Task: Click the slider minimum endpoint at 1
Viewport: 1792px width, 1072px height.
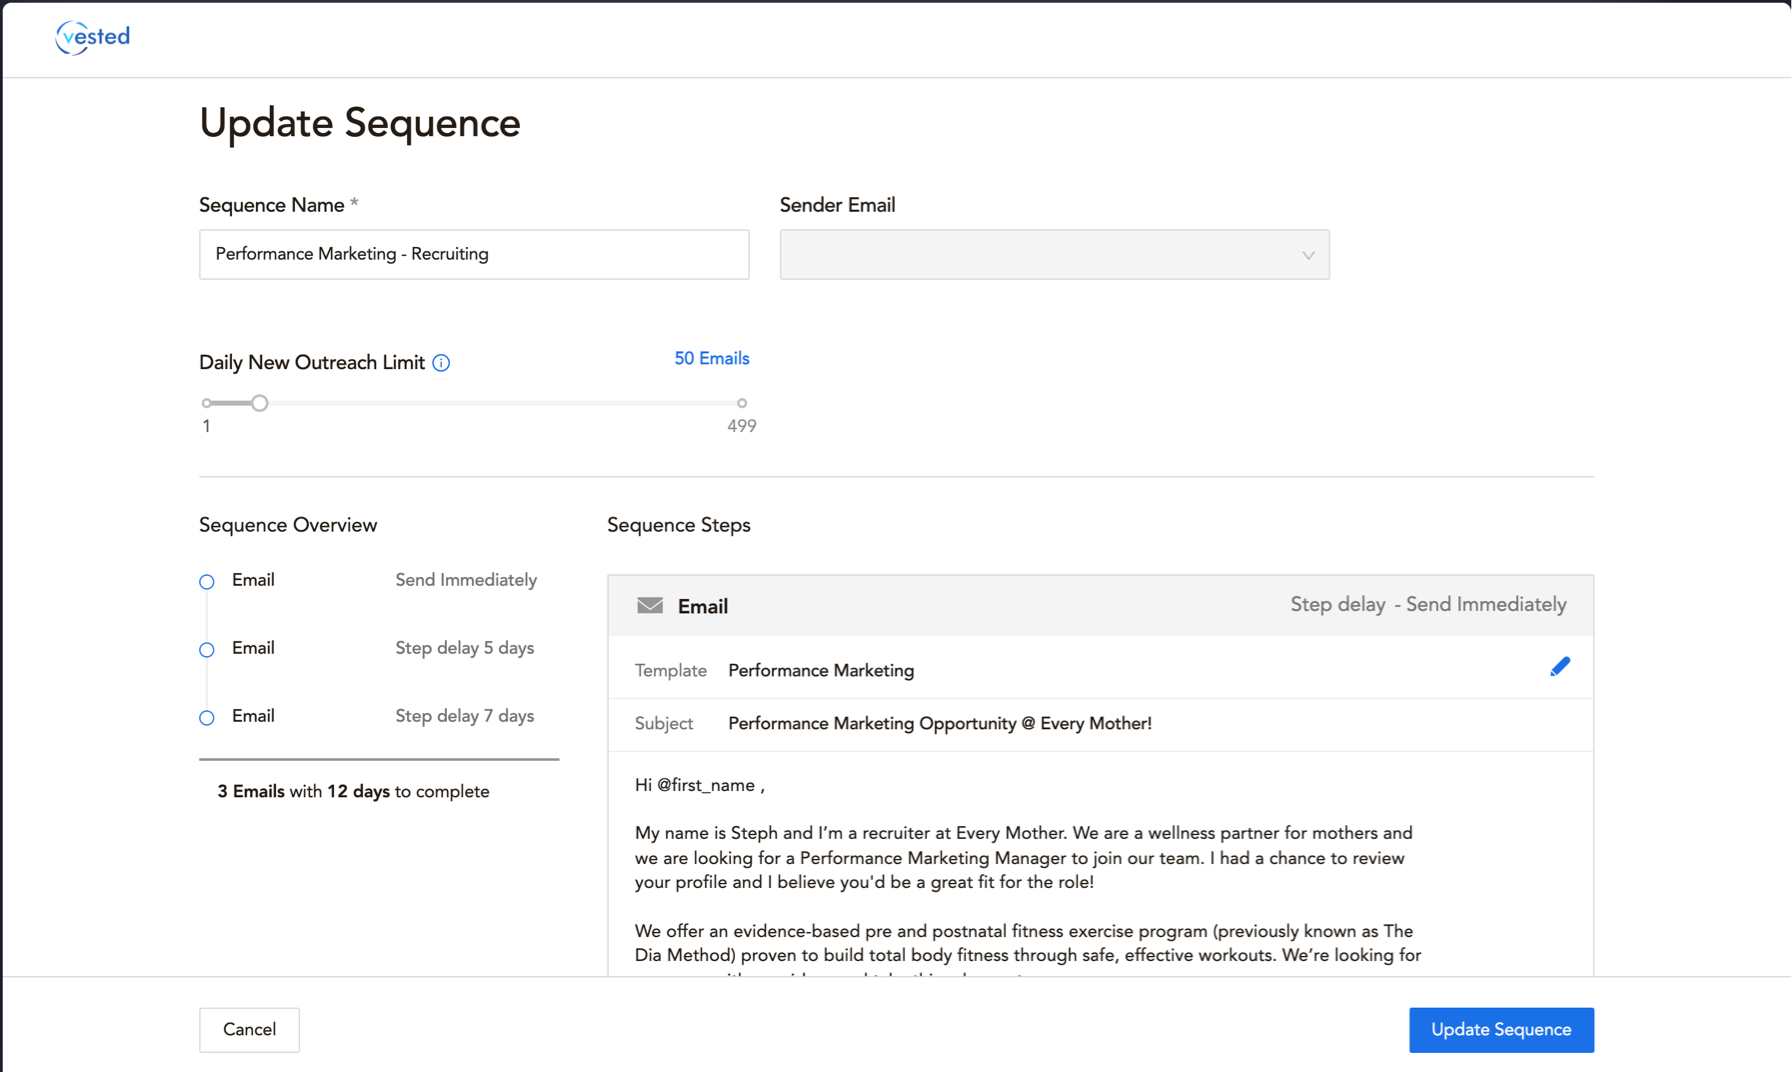Action: 207,403
